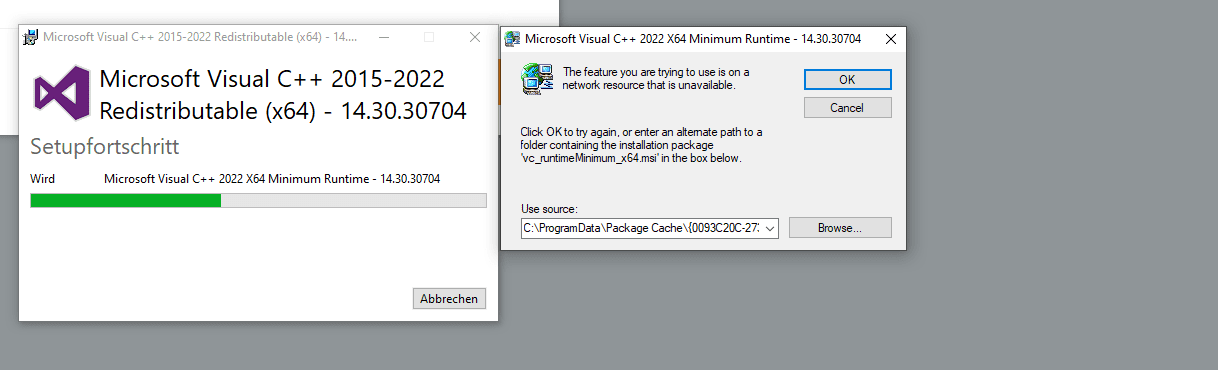Click the network resource computer icon
Screen dimensions: 1218x370
[537, 78]
